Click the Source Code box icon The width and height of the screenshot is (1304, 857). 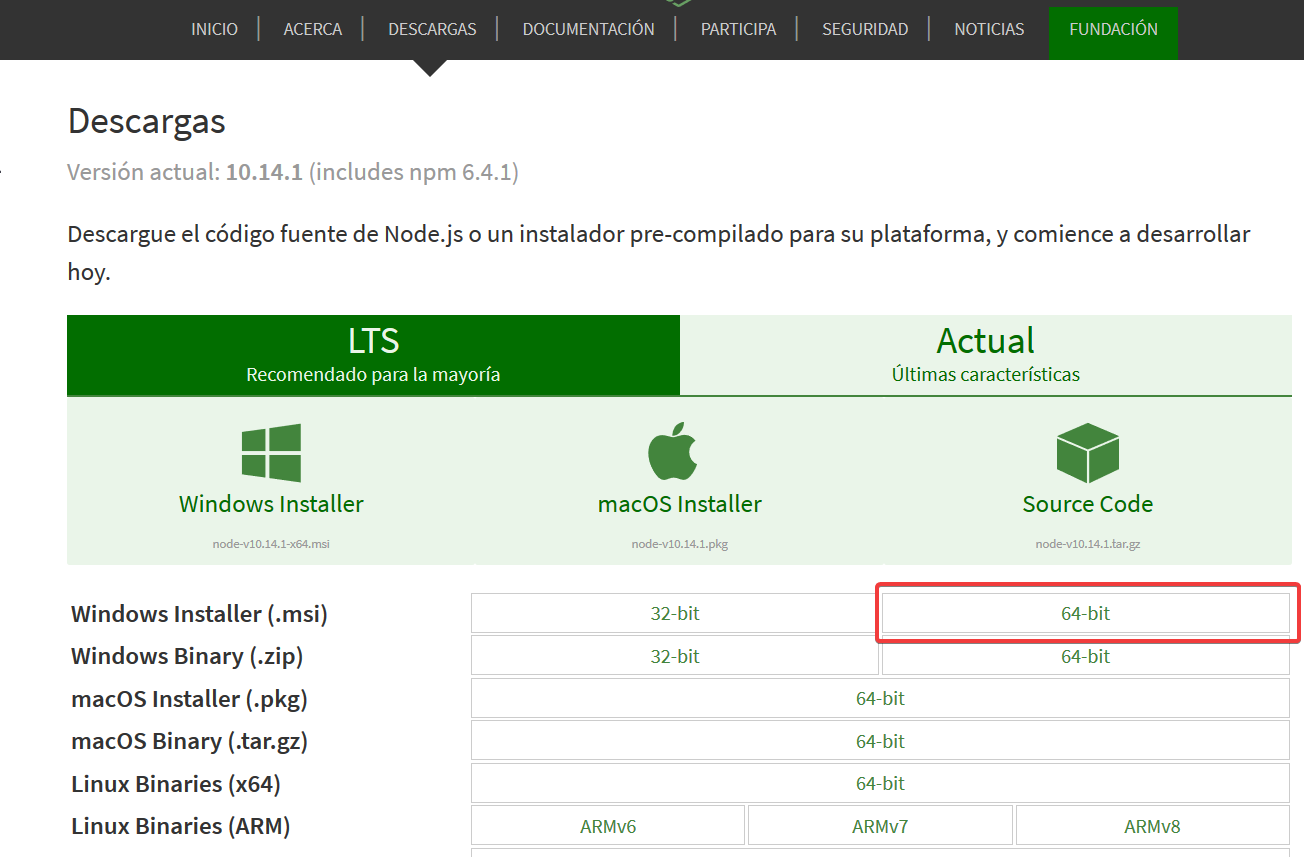tap(1087, 452)
